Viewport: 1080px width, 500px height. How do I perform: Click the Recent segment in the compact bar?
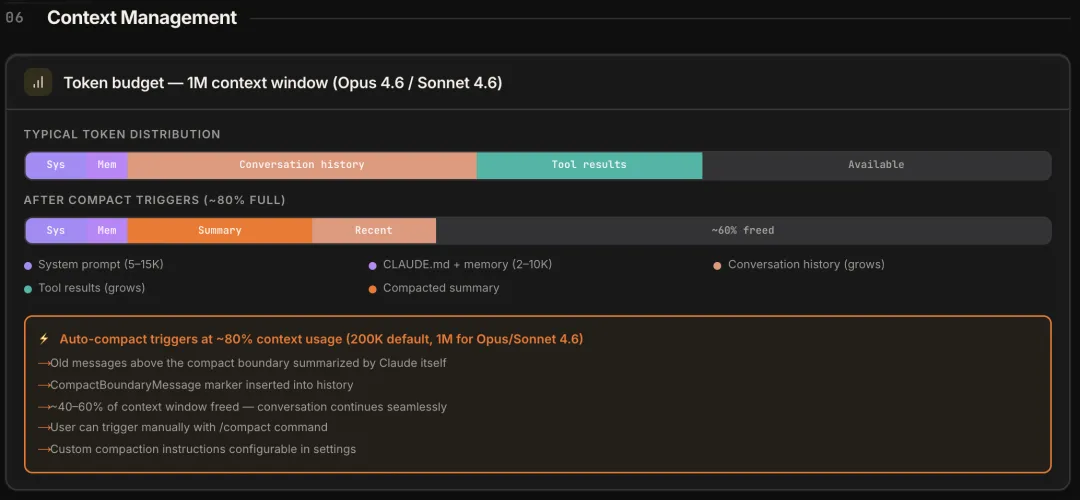(373, 231)
